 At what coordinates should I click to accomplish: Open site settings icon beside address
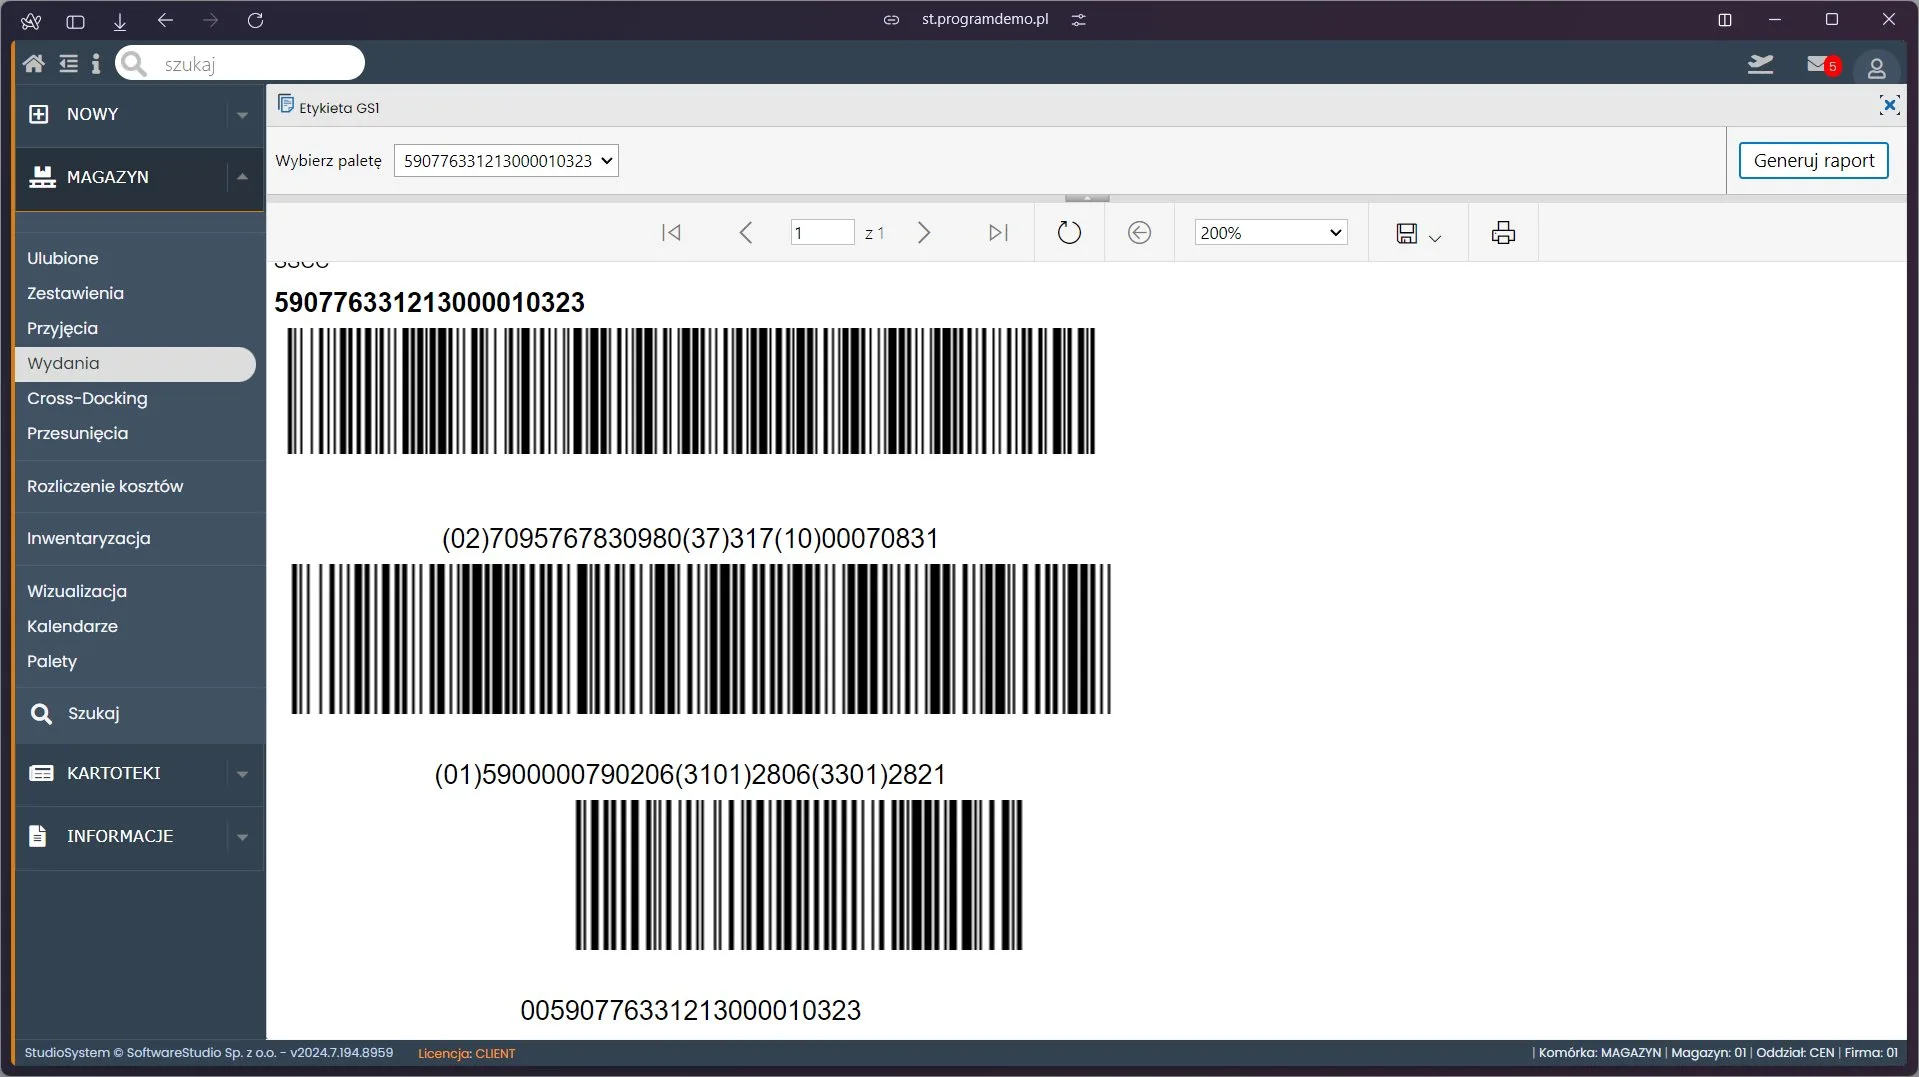(x=1078, y=20)
